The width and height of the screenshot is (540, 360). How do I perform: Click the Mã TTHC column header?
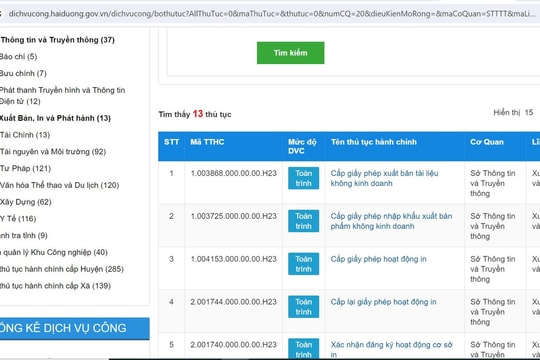207,142
